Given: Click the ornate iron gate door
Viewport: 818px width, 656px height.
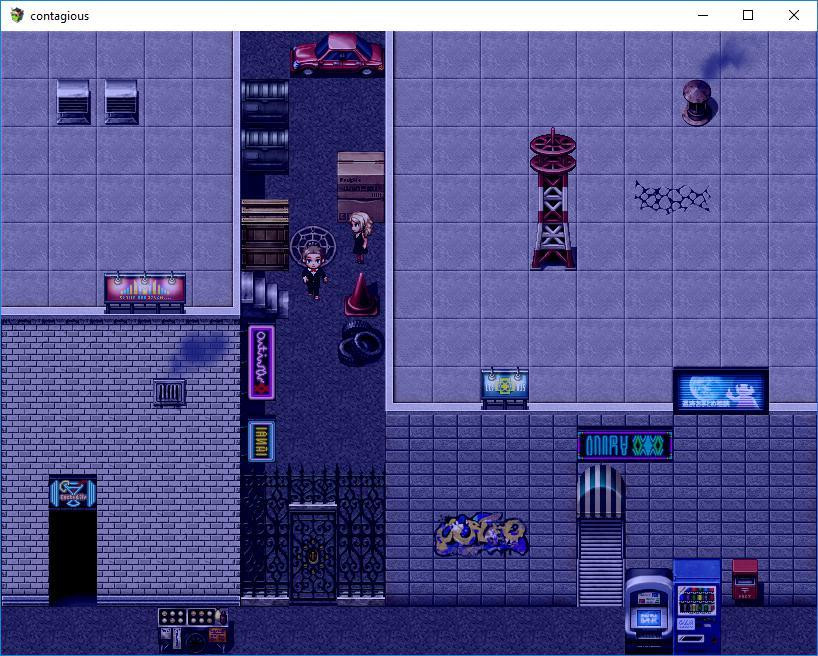Looking at the screenshot, I should pos(312,553).
